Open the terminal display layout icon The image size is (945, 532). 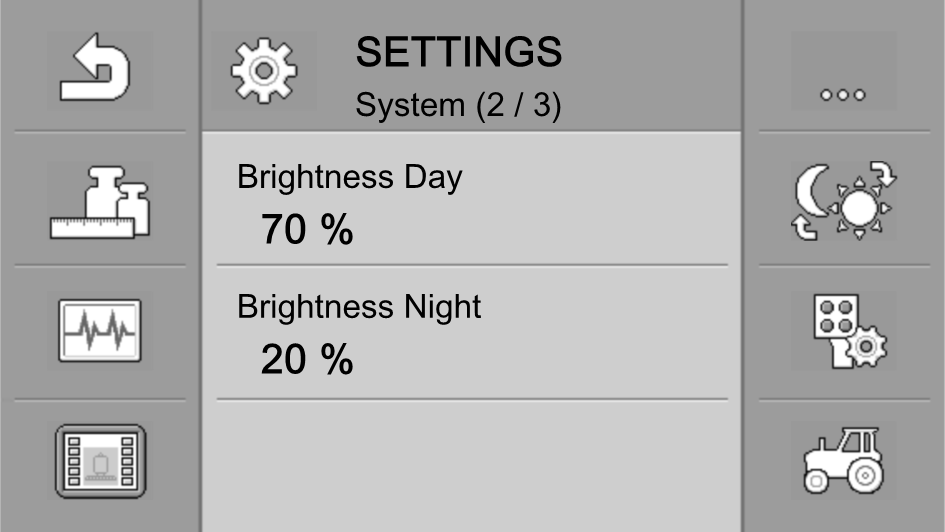point(99,461)
